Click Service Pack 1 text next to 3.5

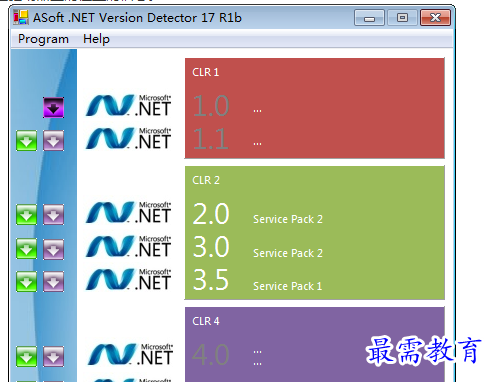[x=288, y=286]
